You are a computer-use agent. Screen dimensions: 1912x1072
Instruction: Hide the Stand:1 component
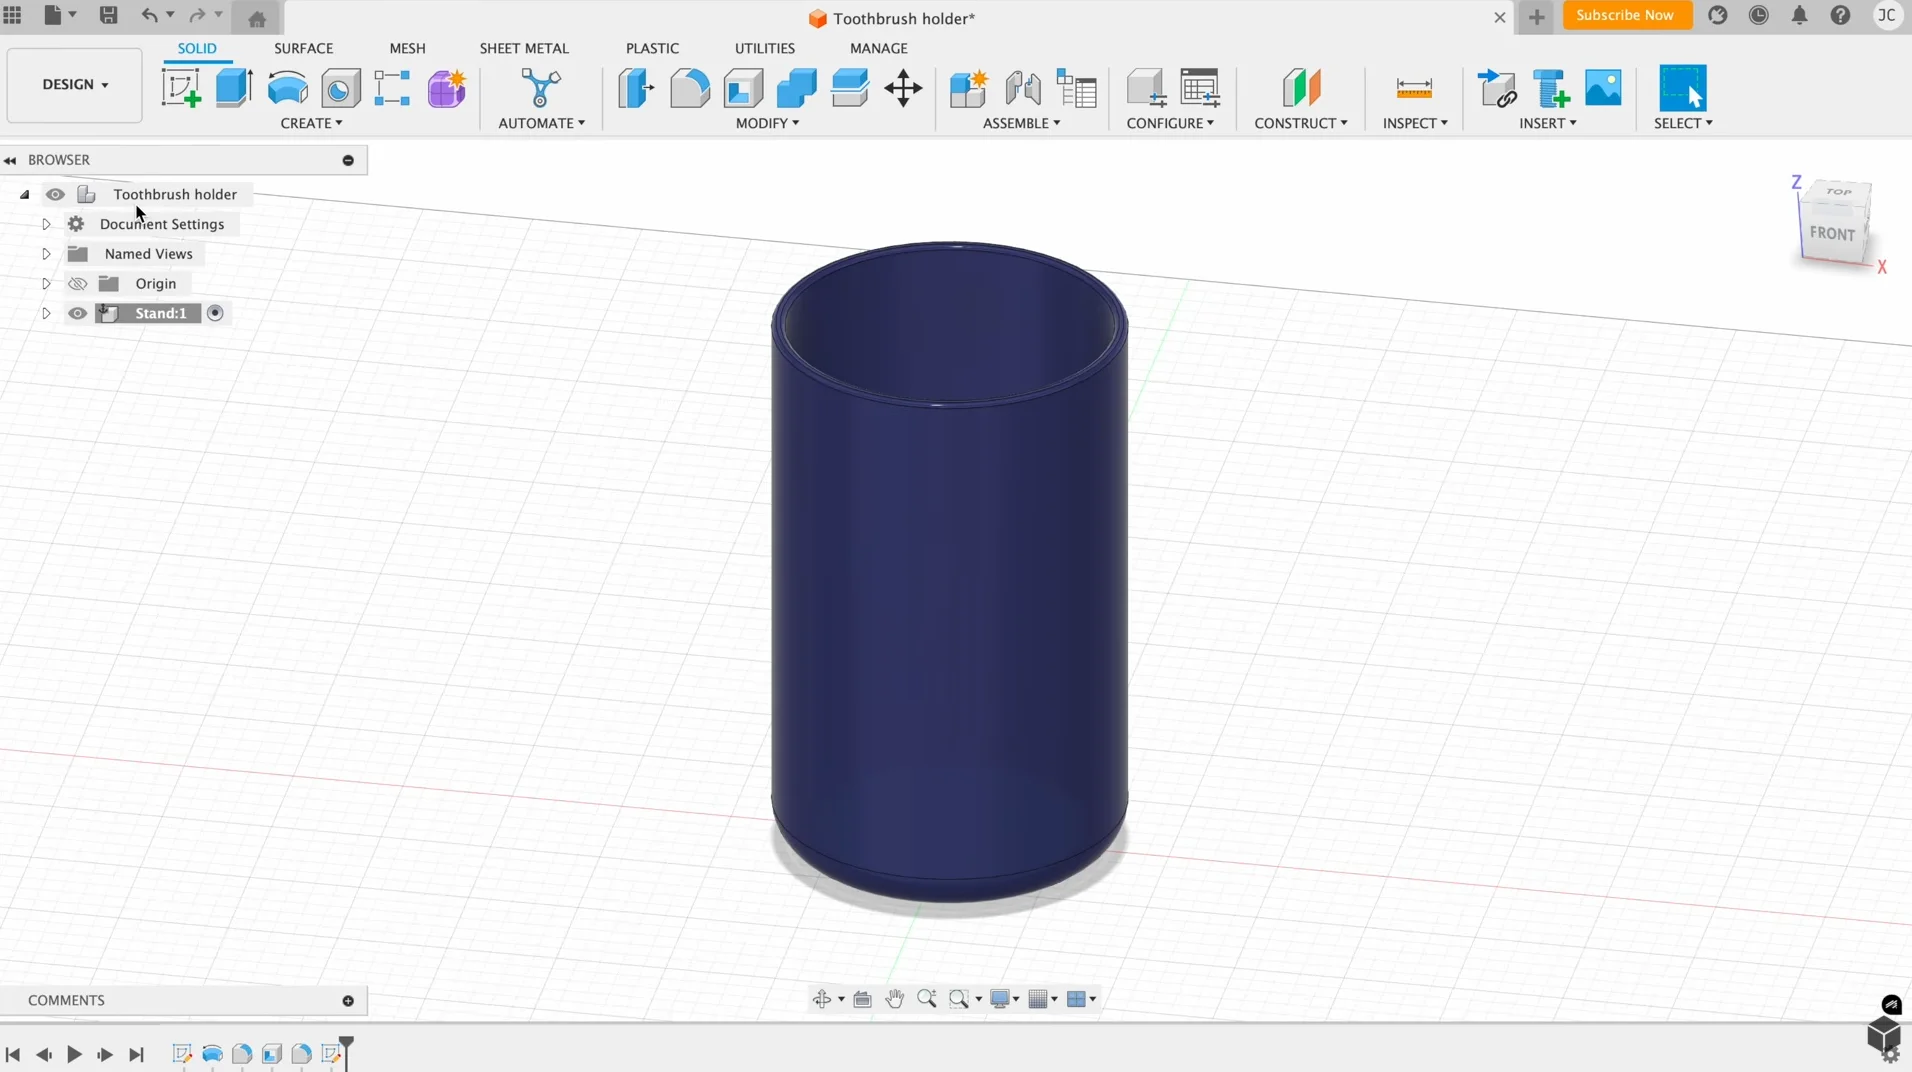coord(78,313)
